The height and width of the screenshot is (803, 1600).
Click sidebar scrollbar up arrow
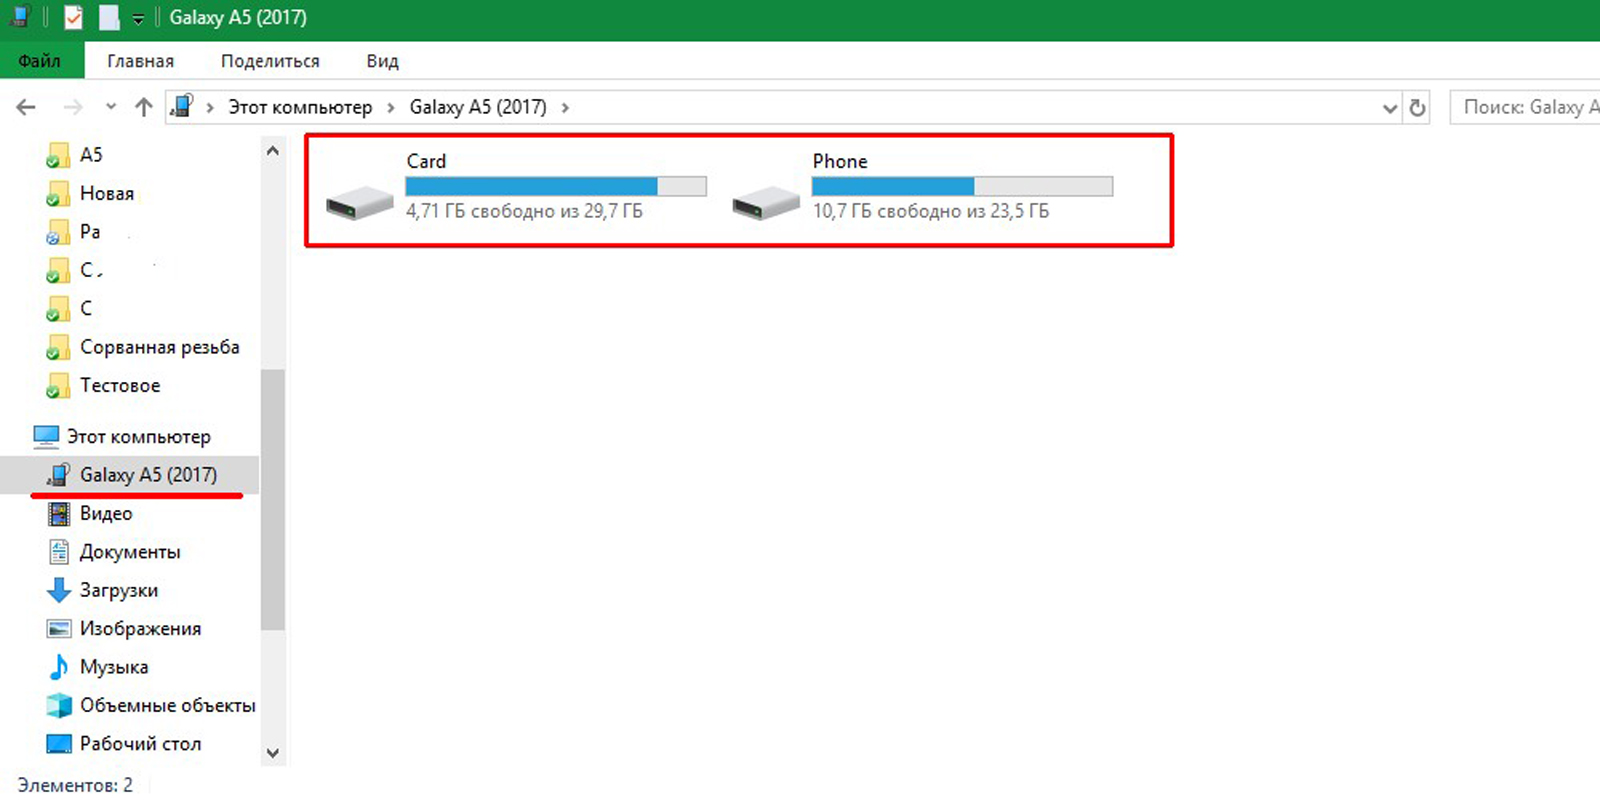(273, 151)
